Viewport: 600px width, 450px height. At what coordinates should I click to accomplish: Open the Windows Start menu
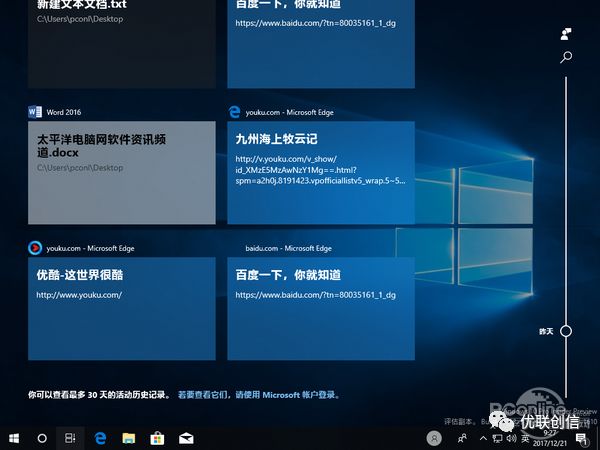(x=14, y=438)
